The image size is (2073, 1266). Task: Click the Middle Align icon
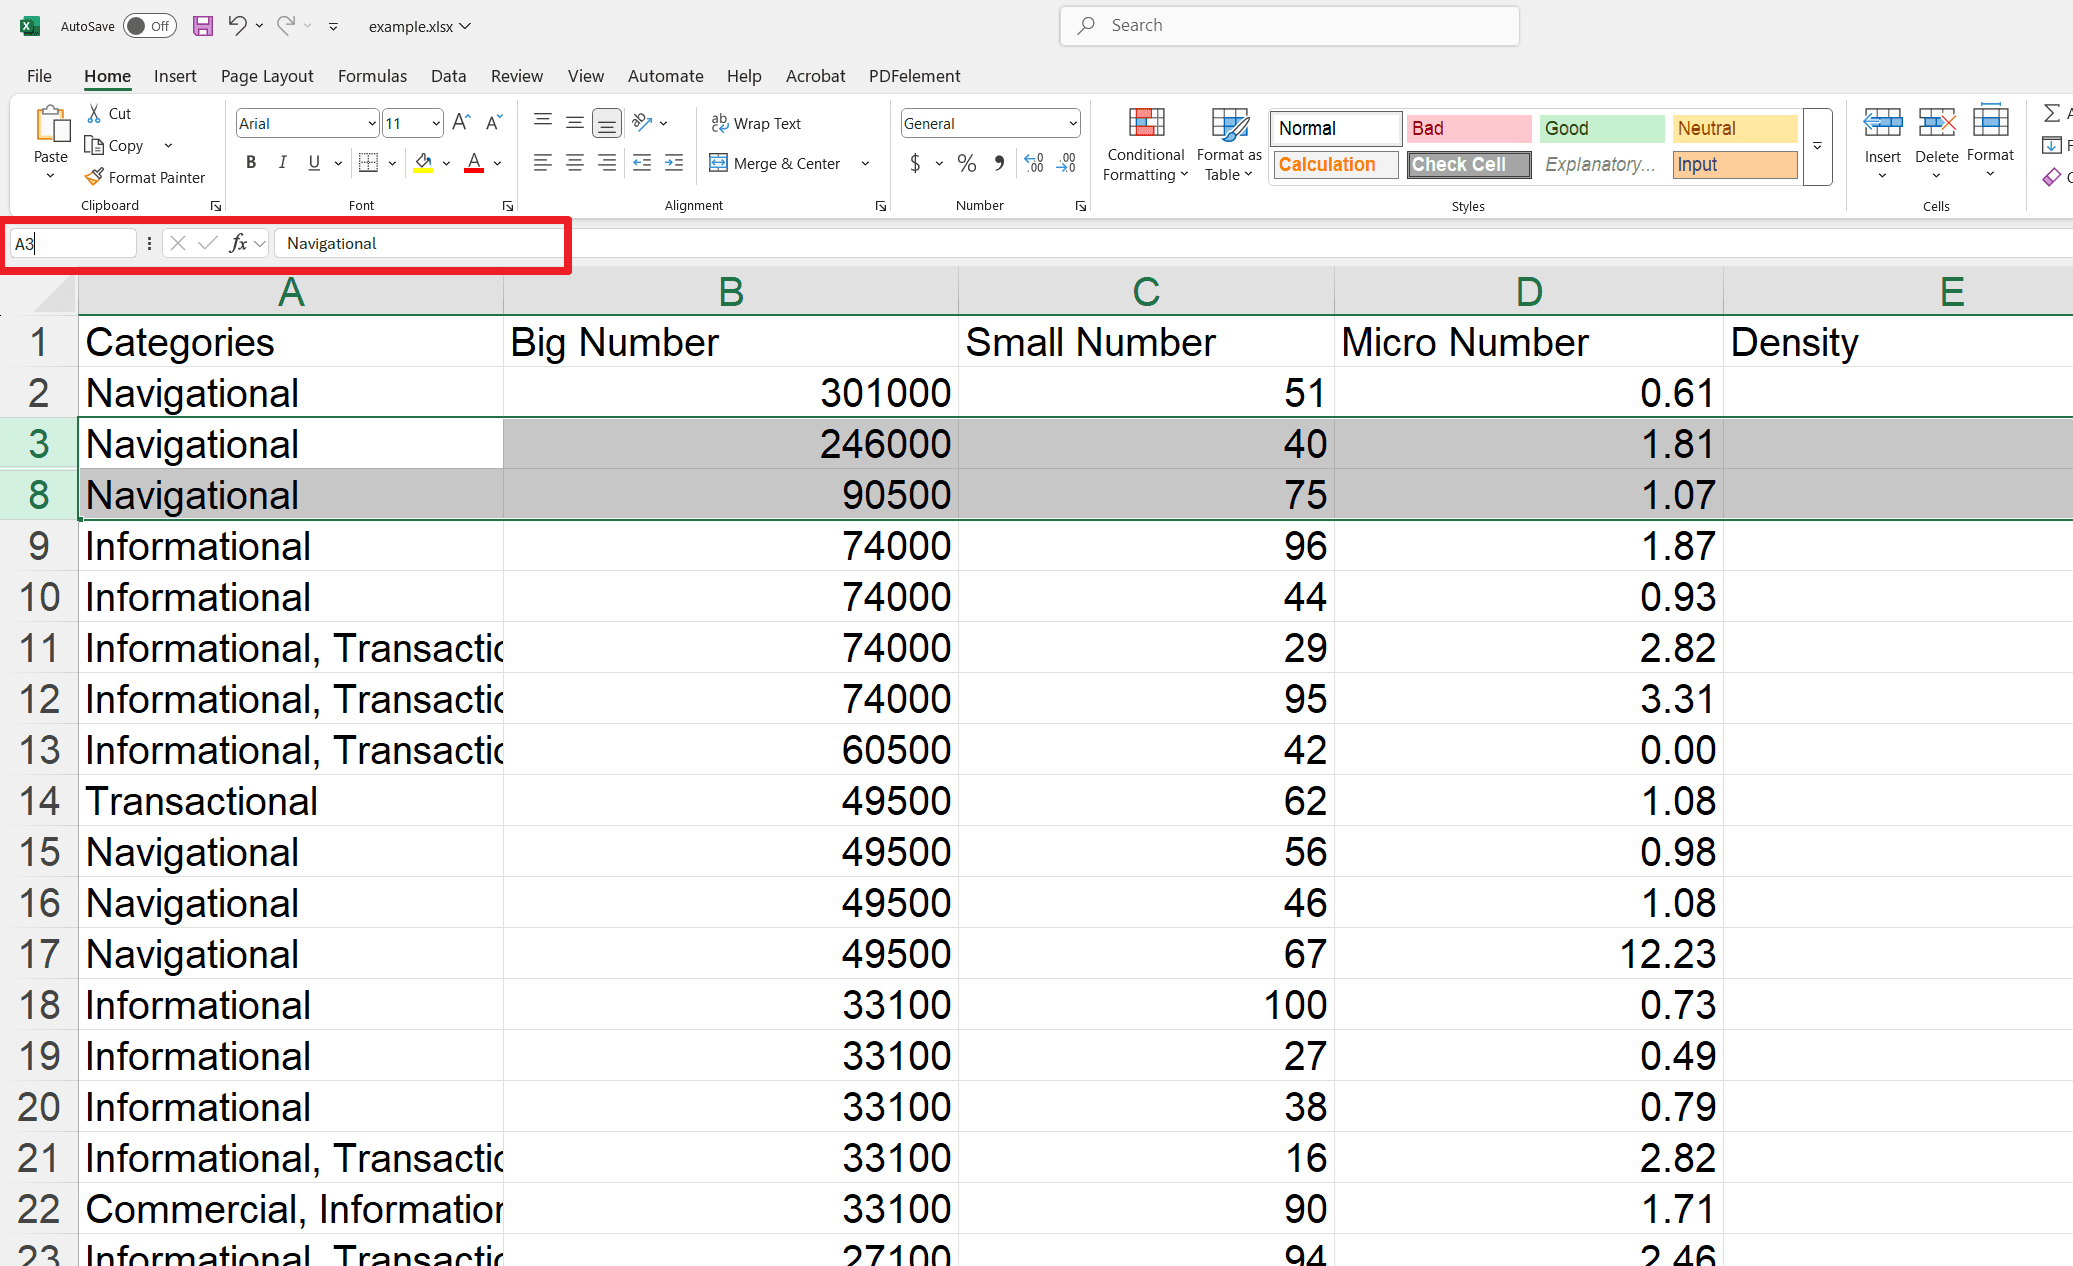[x=575, y=122]
